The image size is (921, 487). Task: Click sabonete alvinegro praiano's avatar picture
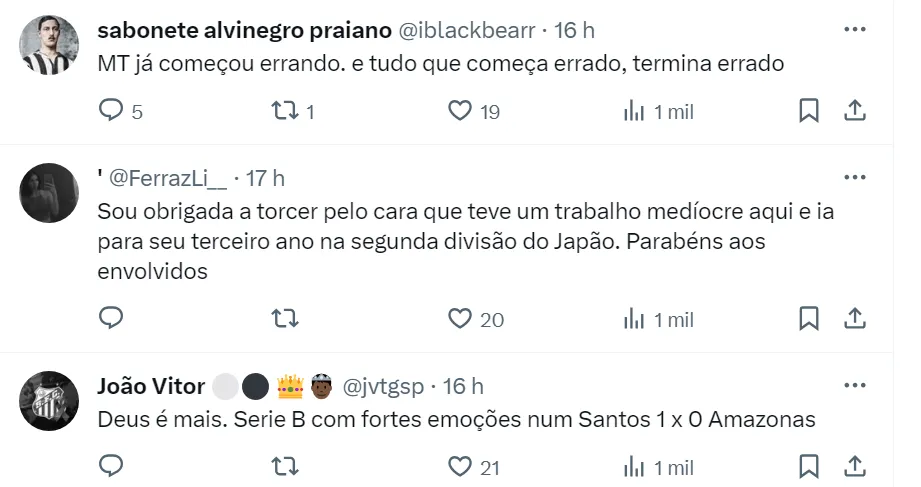(49, 46)
